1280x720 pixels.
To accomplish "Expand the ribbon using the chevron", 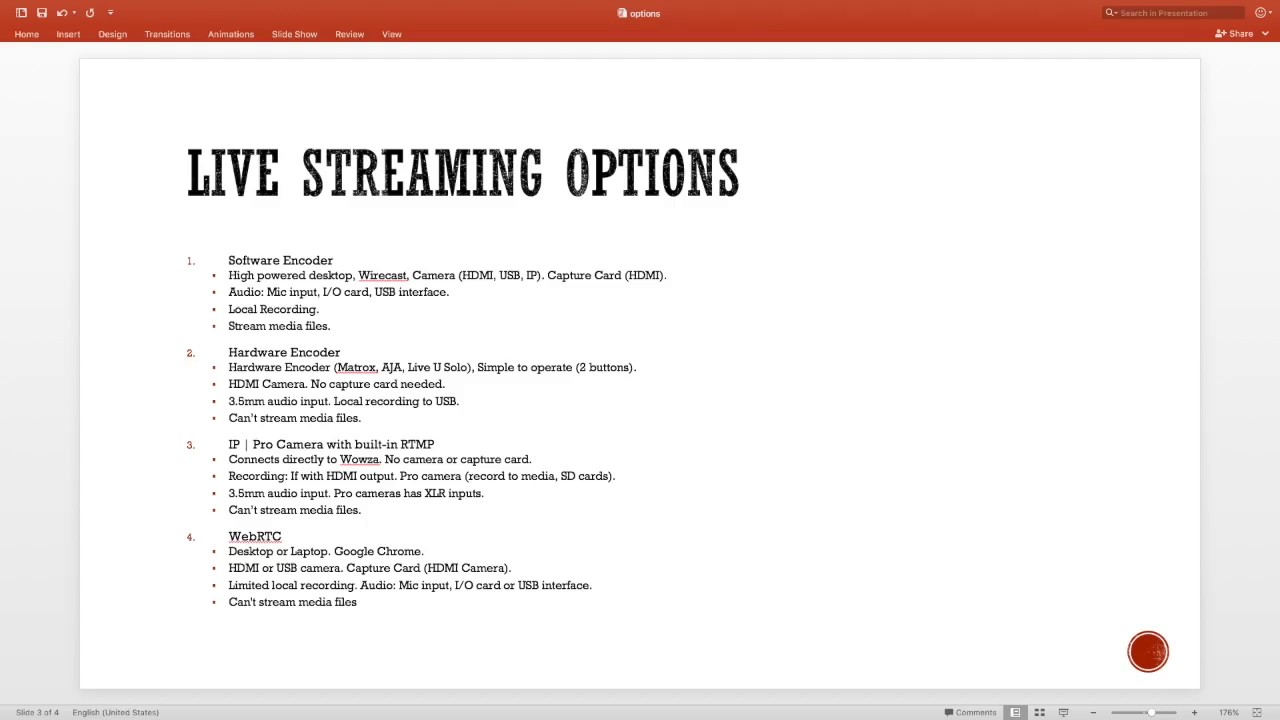I will (1265, 34).
